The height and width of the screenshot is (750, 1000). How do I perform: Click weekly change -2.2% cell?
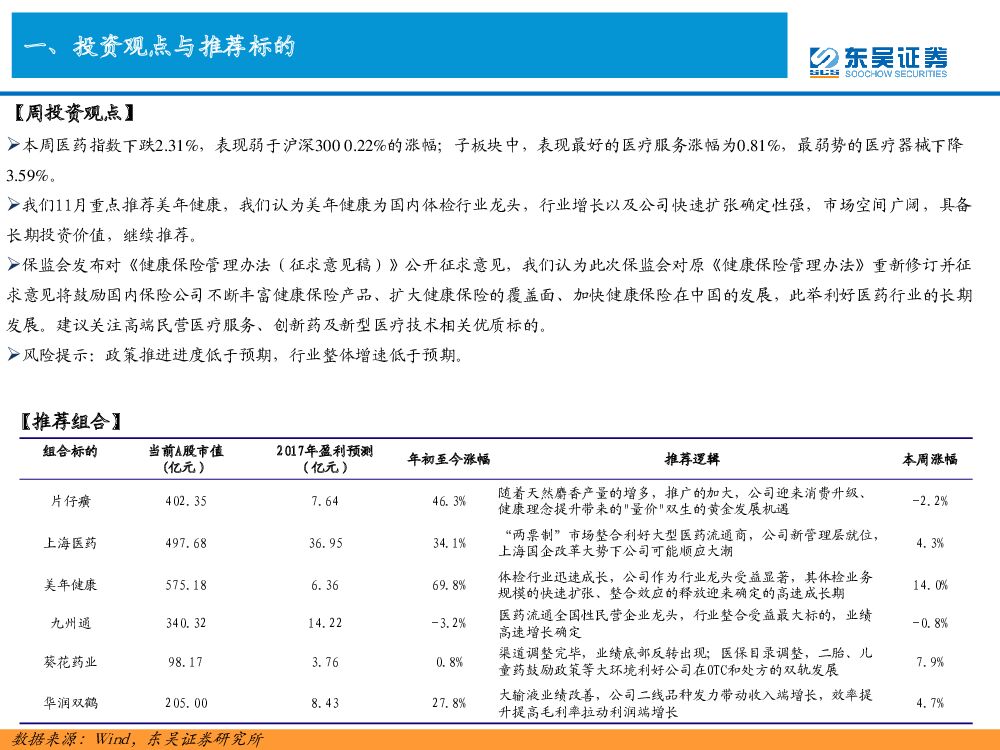(930, 501)
